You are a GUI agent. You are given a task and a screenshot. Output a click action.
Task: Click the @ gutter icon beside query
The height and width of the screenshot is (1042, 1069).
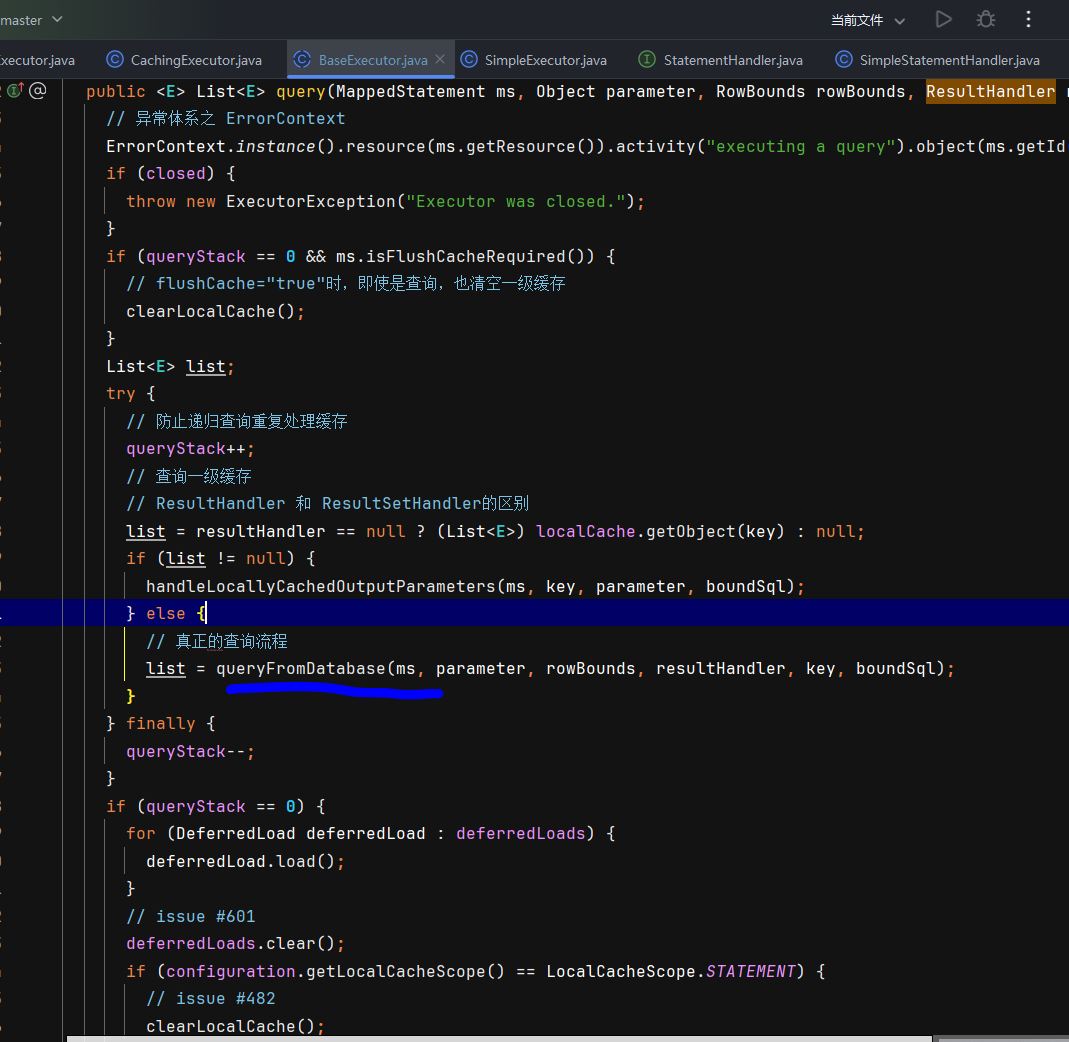38,90
